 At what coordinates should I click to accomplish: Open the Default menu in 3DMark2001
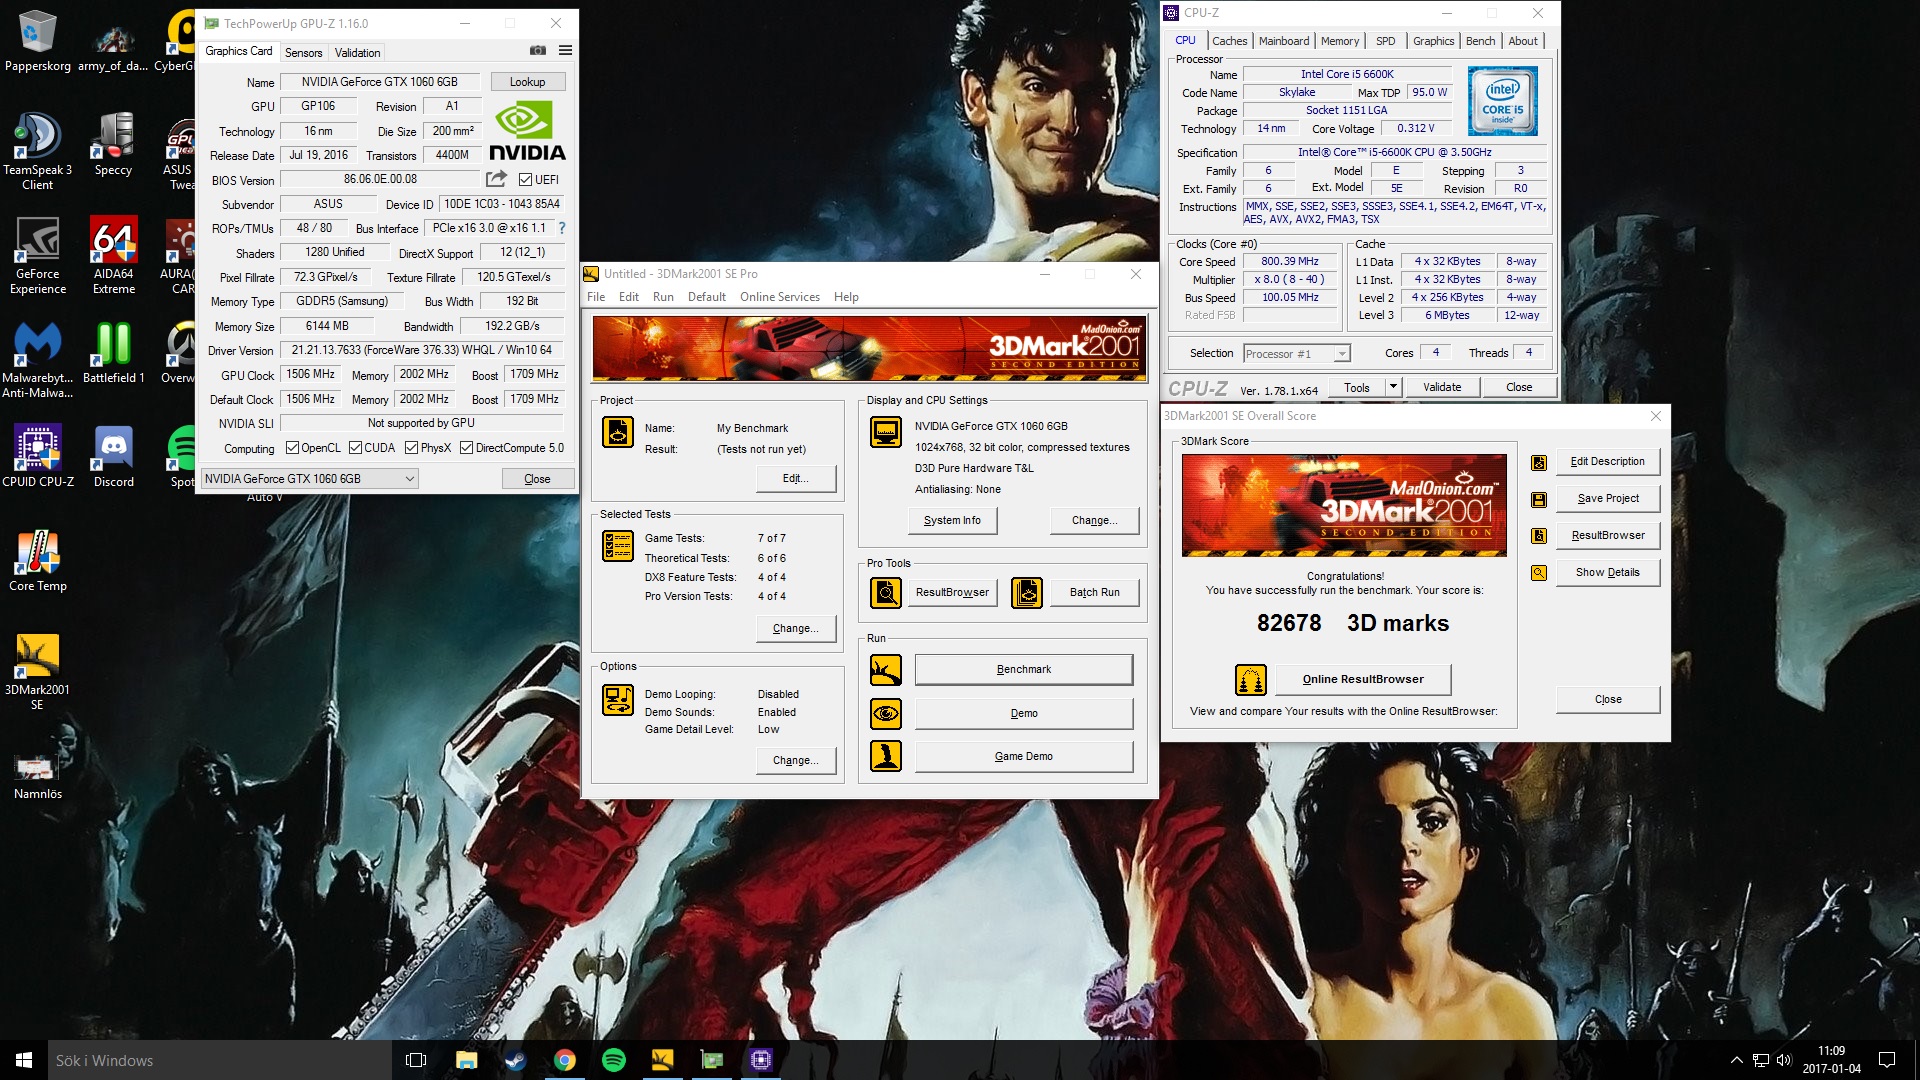click(707, 297)
